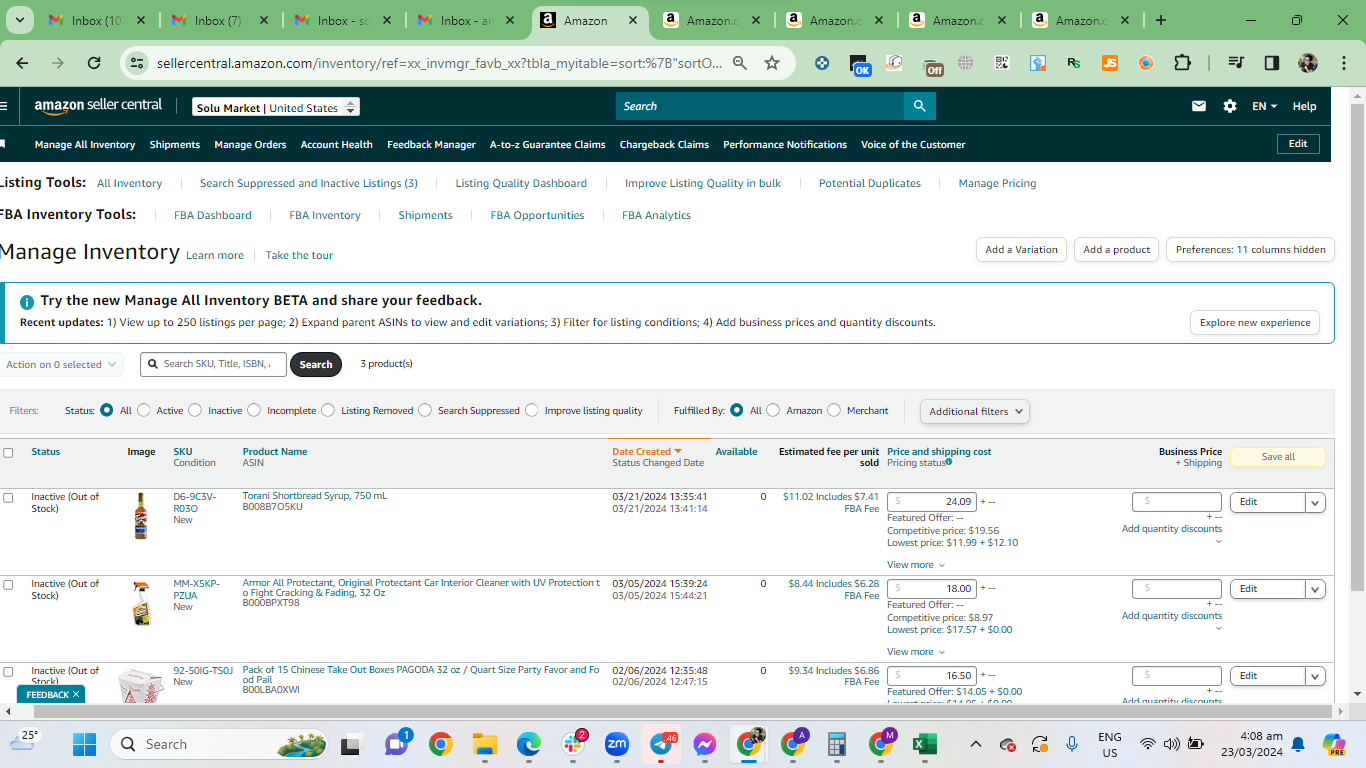Open Feedback Manager

[431, 144]
